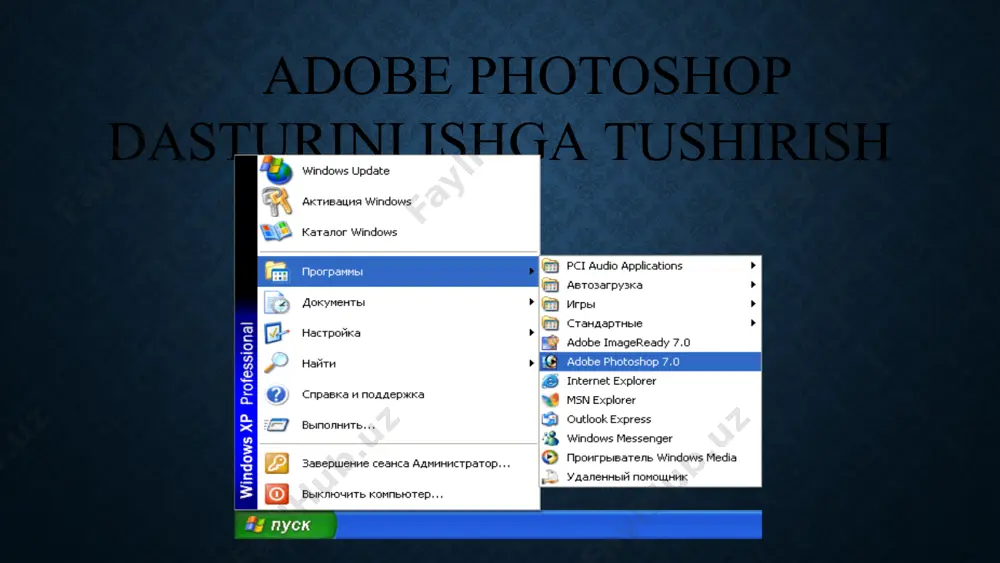The height and width of the screenshot is (563, 1000).
Task: Click the Справка и поддержка question icon
Action: 276,394
